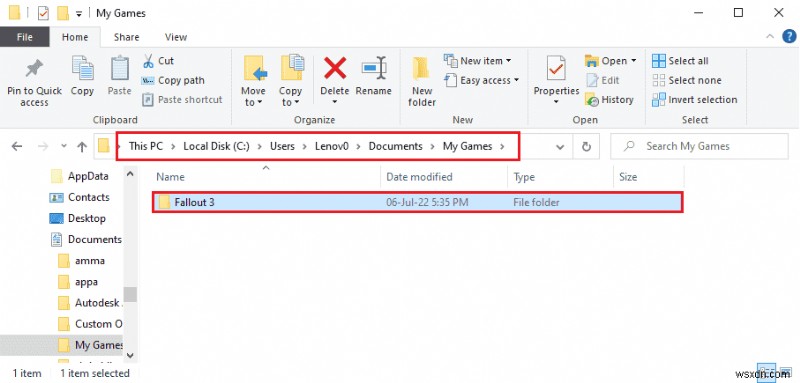The height and width of the screenshot is (383, 800).
Task: Switch to the Home ribbon tab
Action: (75, 37)
